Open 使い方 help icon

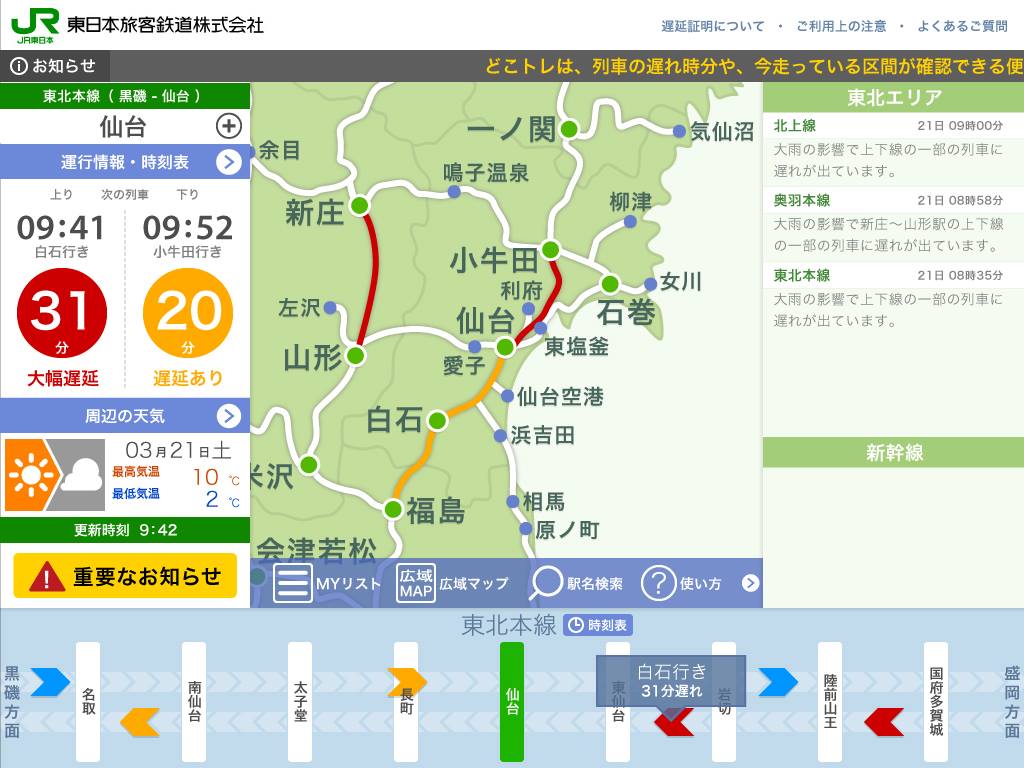tap(658, 583)
